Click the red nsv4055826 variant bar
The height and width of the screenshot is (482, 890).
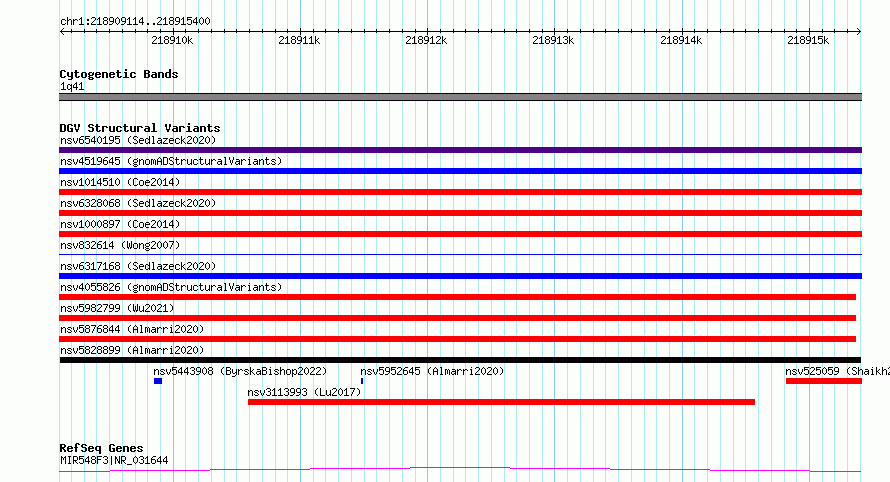click(457, 297)
